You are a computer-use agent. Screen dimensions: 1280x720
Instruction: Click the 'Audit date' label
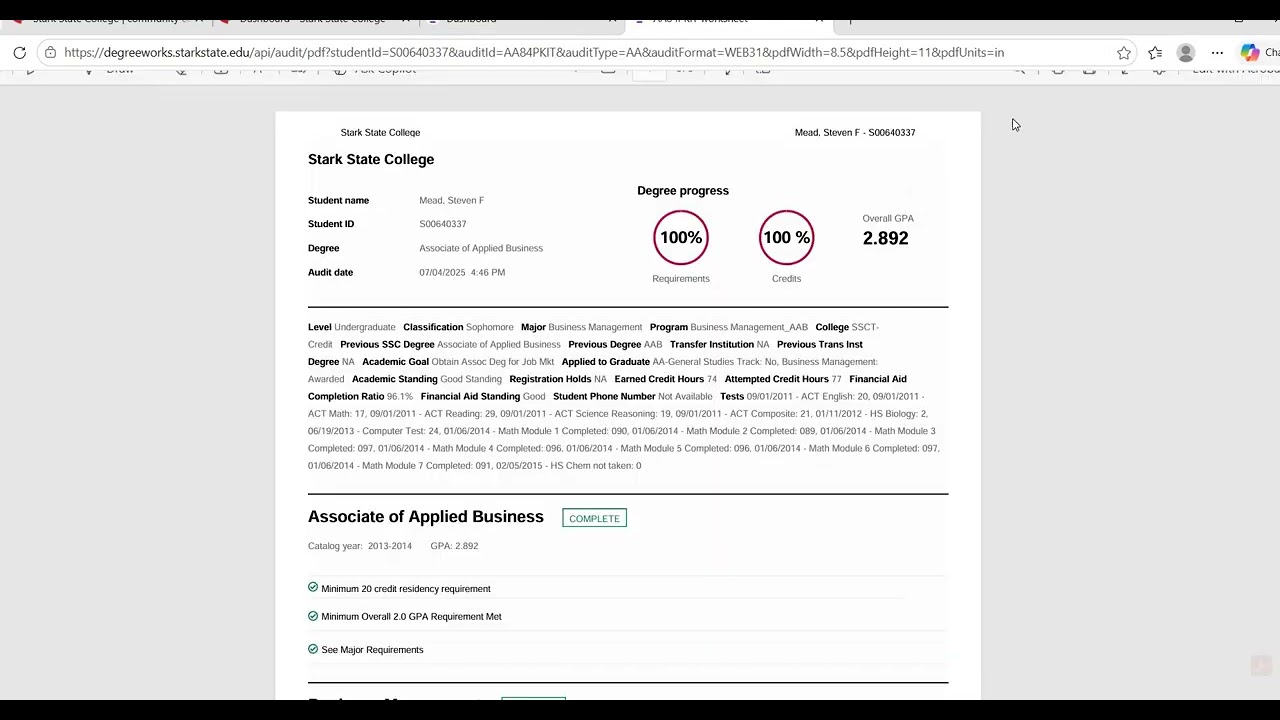click(330, 272)
